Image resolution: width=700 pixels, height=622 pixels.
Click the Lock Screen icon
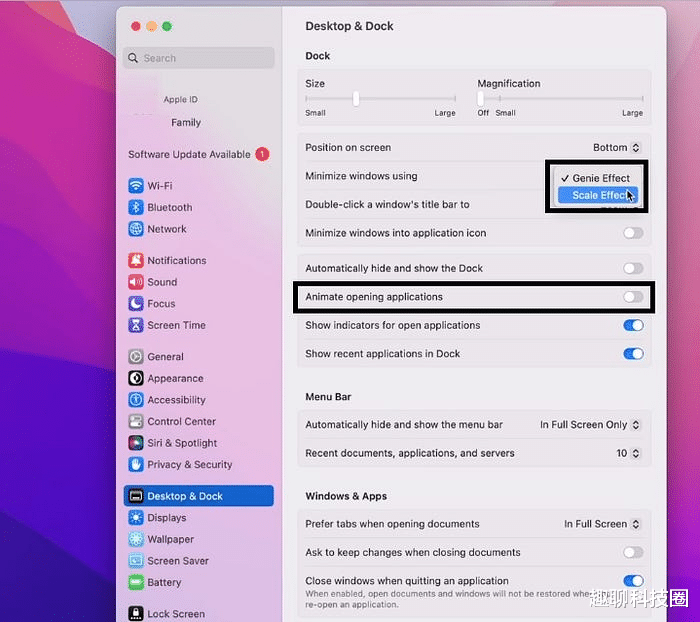[x=136, y=614]
